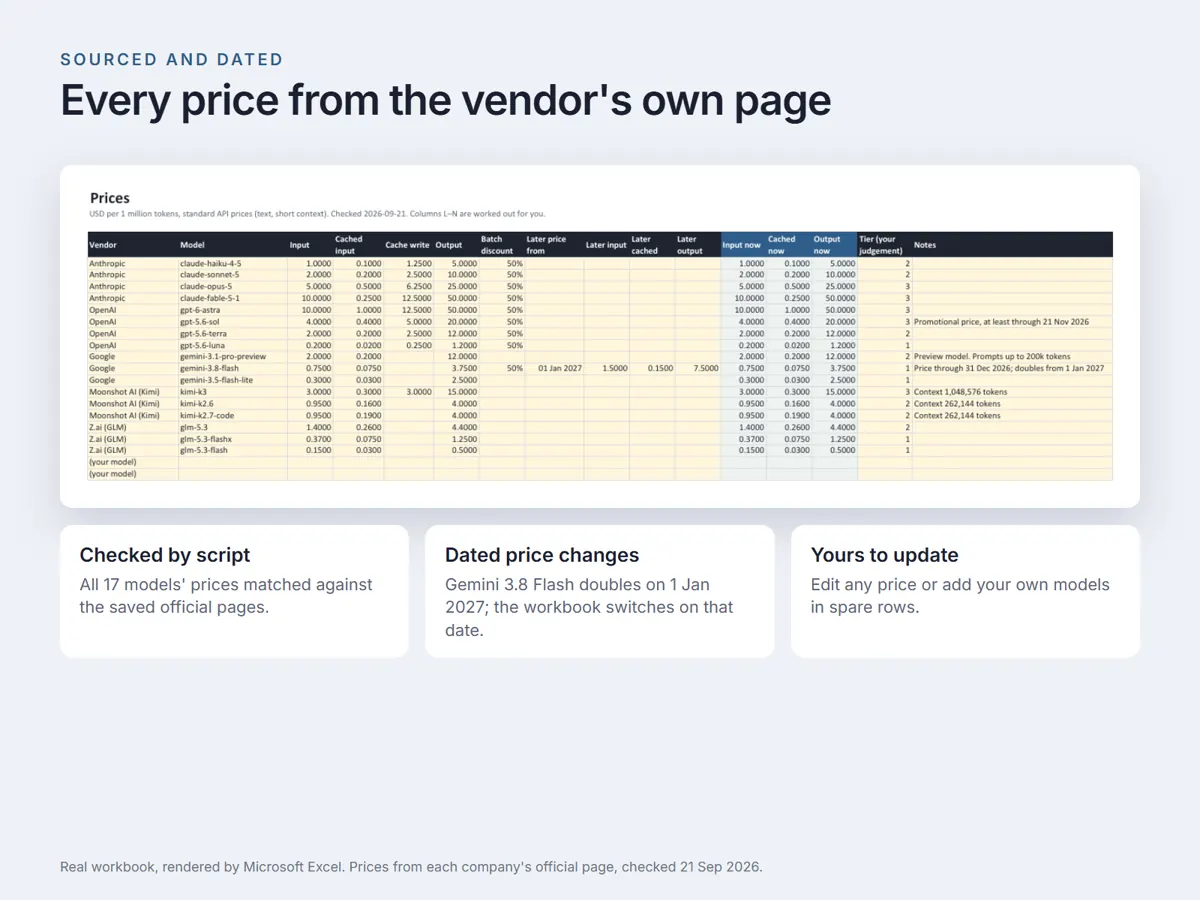Image resolution: width=1200 pixels, height=900 pixels.
Task: Click the first '(your model)' spare row
Action: coord(600,462)
